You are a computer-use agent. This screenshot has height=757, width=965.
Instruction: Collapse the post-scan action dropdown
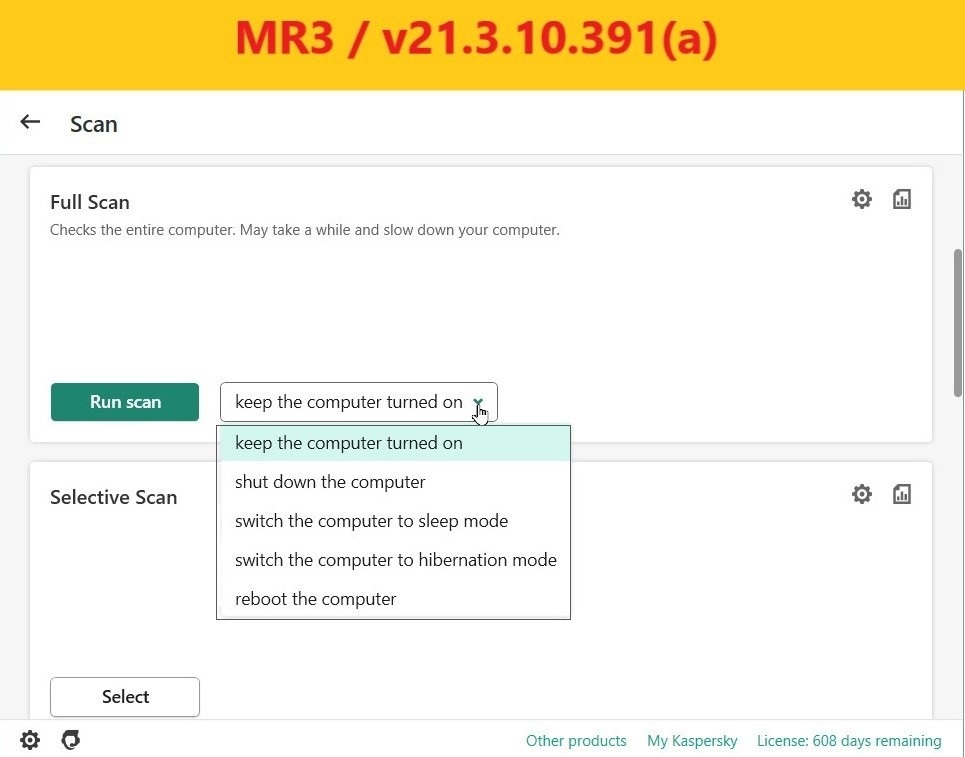359,402
